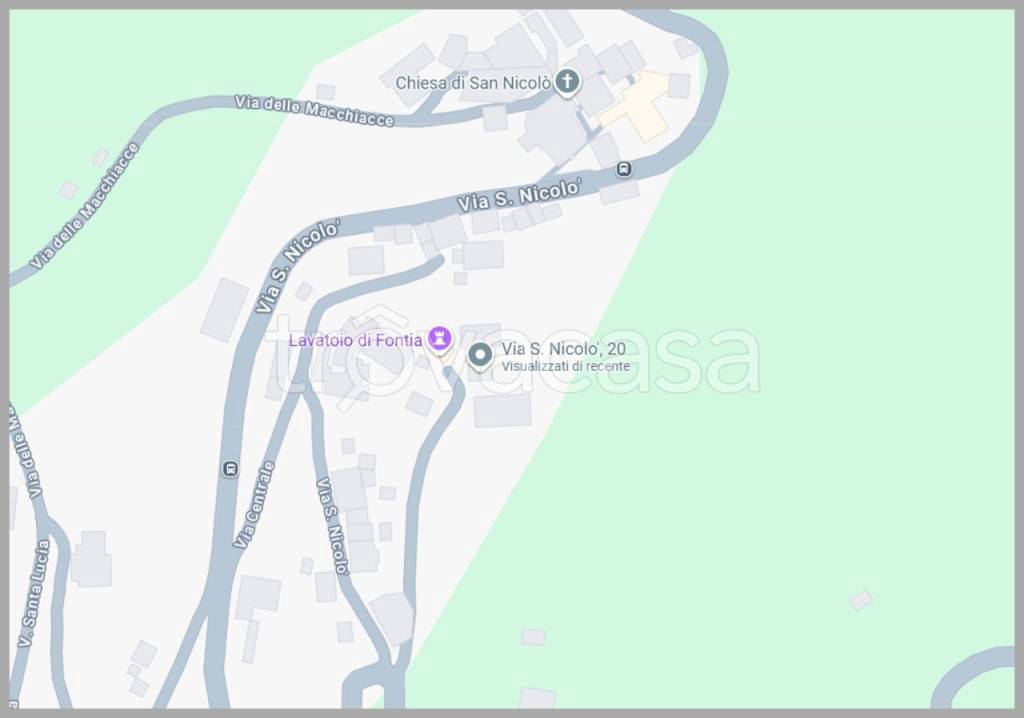Select the vertical Via S. Nicolo' label at bottom
Viewport: 1024px width, 718px height.
[332, 526]
